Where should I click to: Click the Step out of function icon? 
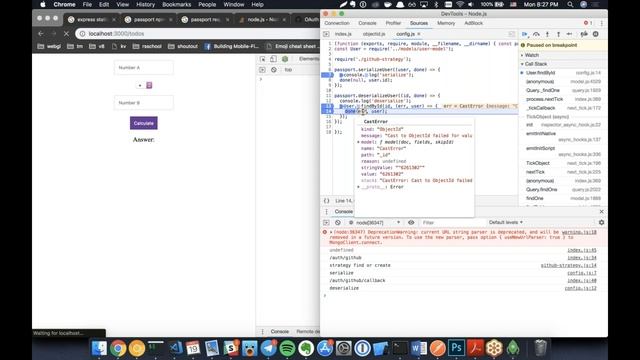pyautogui.click(x=558, y=34)
